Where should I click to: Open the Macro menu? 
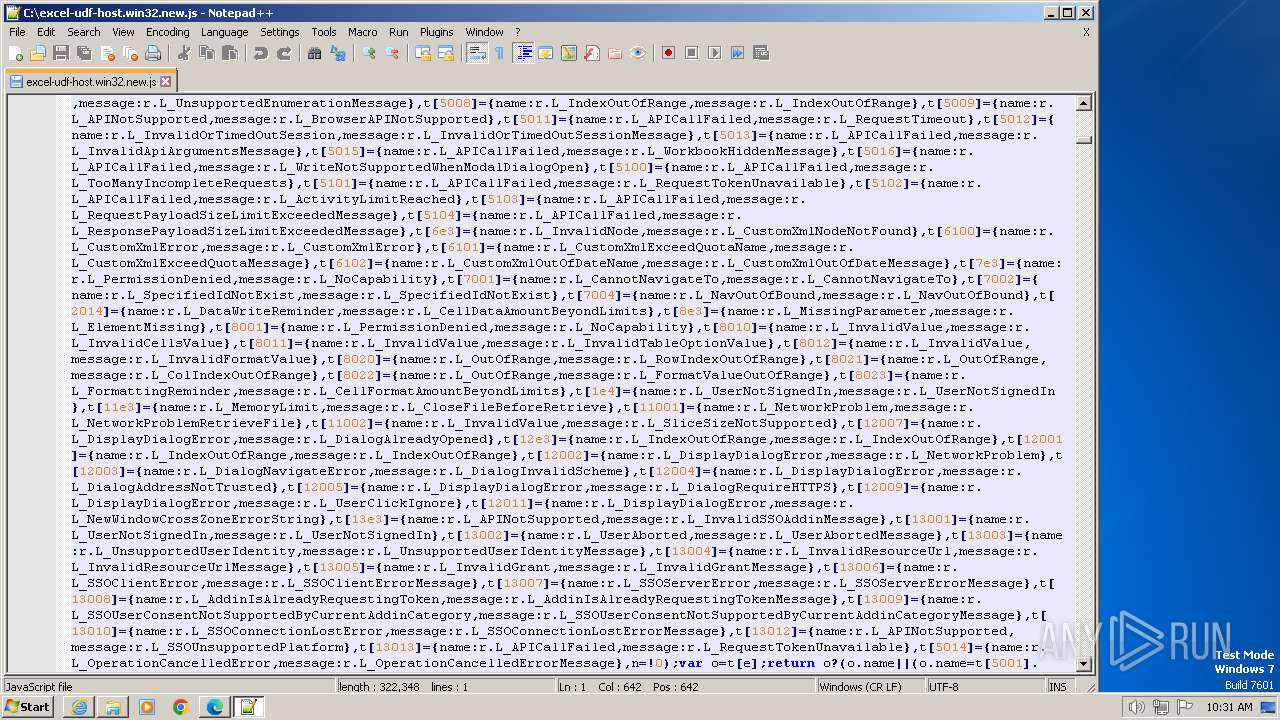(x=363, y=32)
